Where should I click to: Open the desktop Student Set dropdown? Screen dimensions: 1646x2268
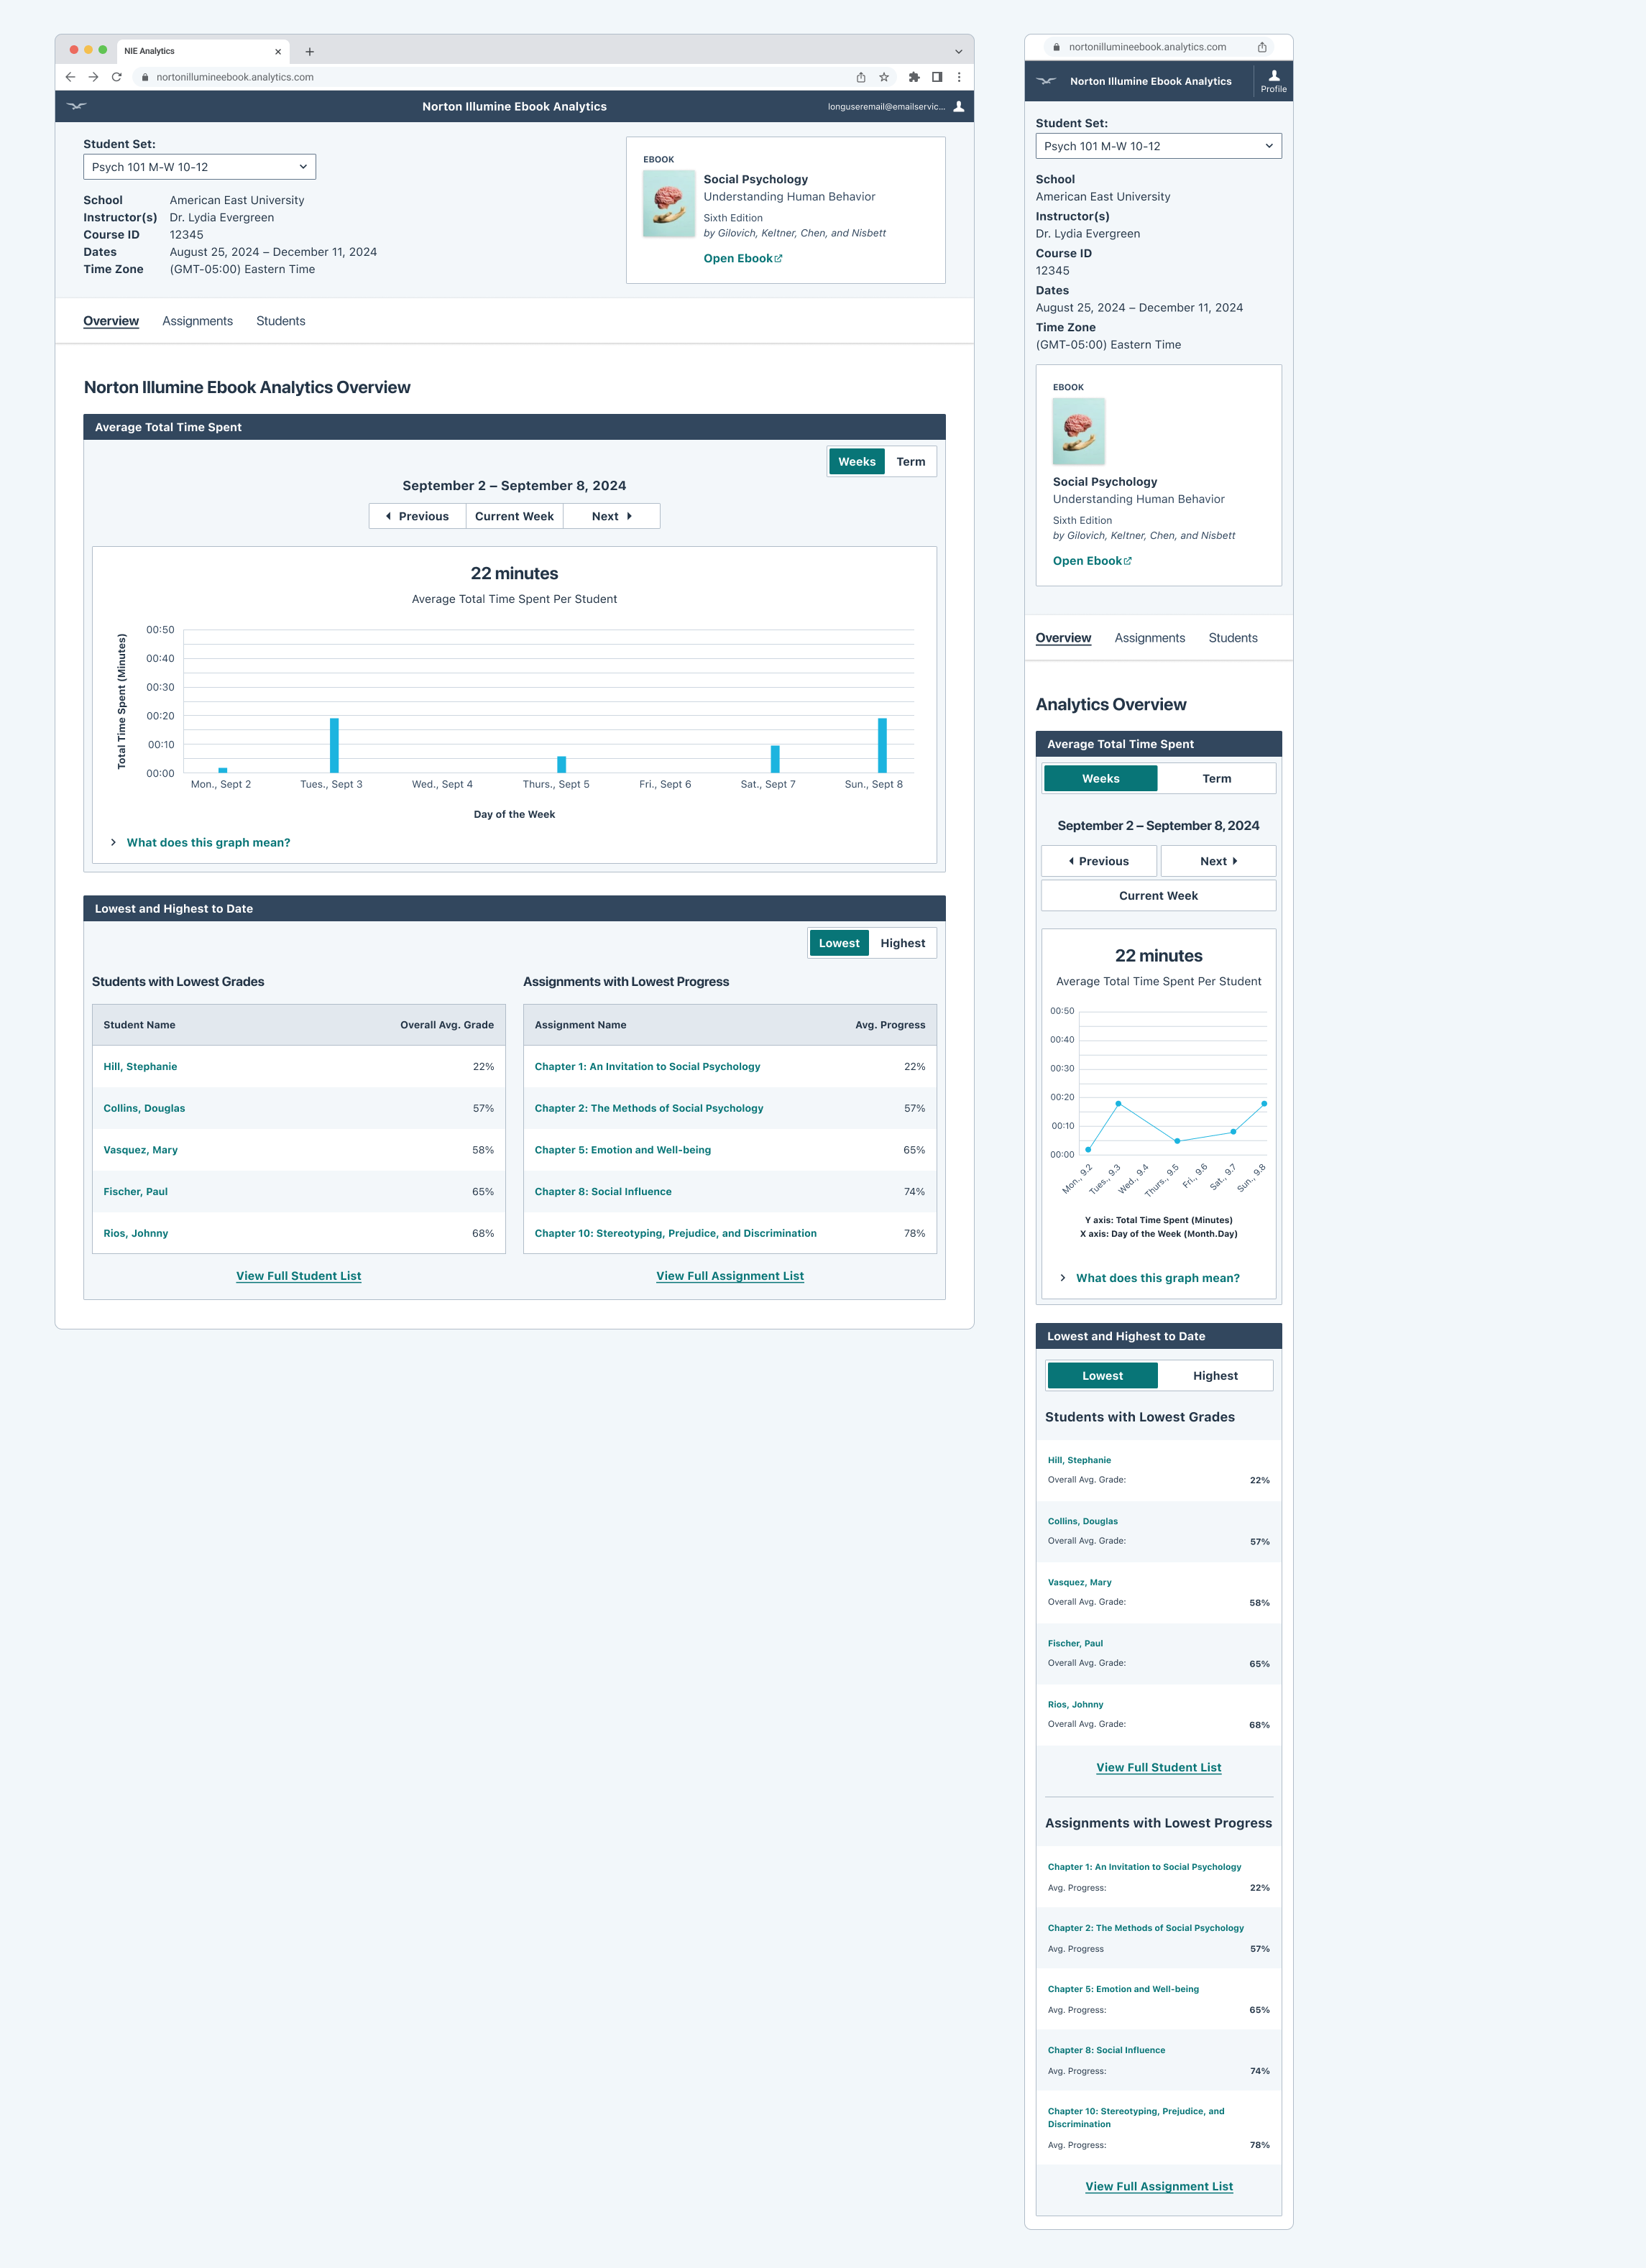tap(199, 167)
